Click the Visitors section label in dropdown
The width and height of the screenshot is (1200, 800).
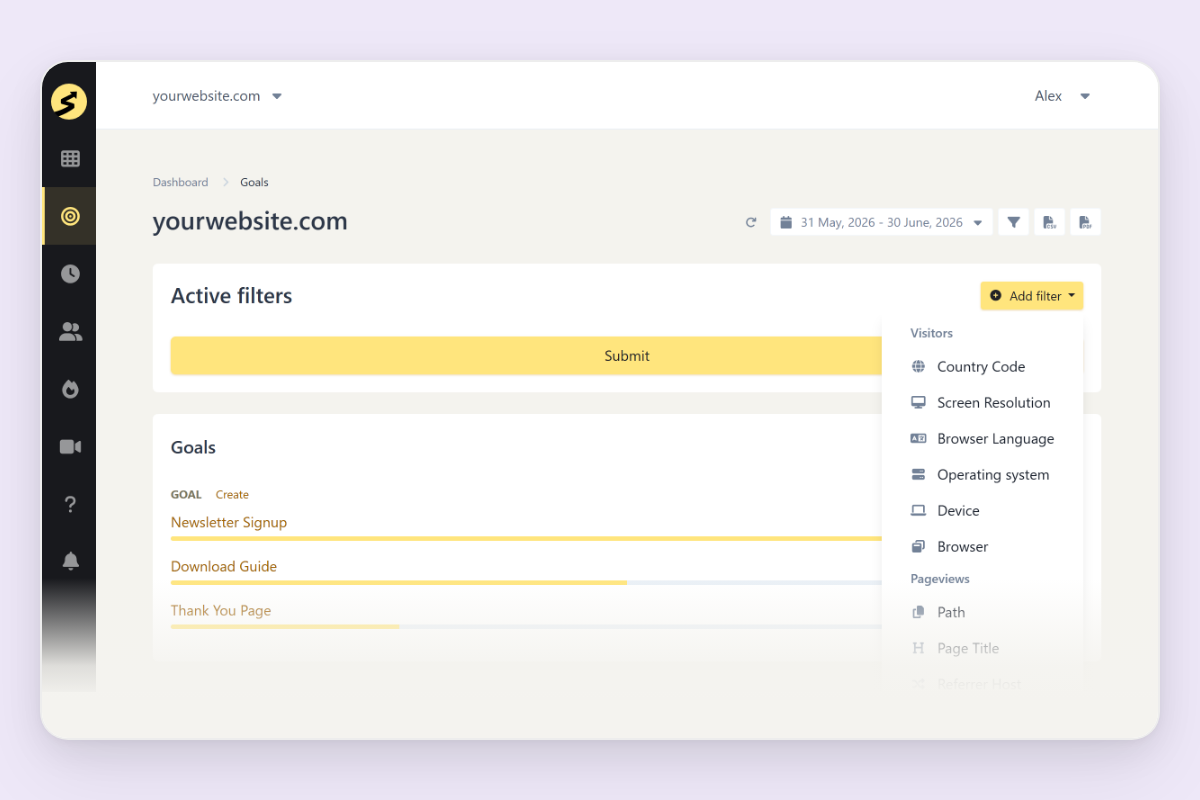(931, 333)
